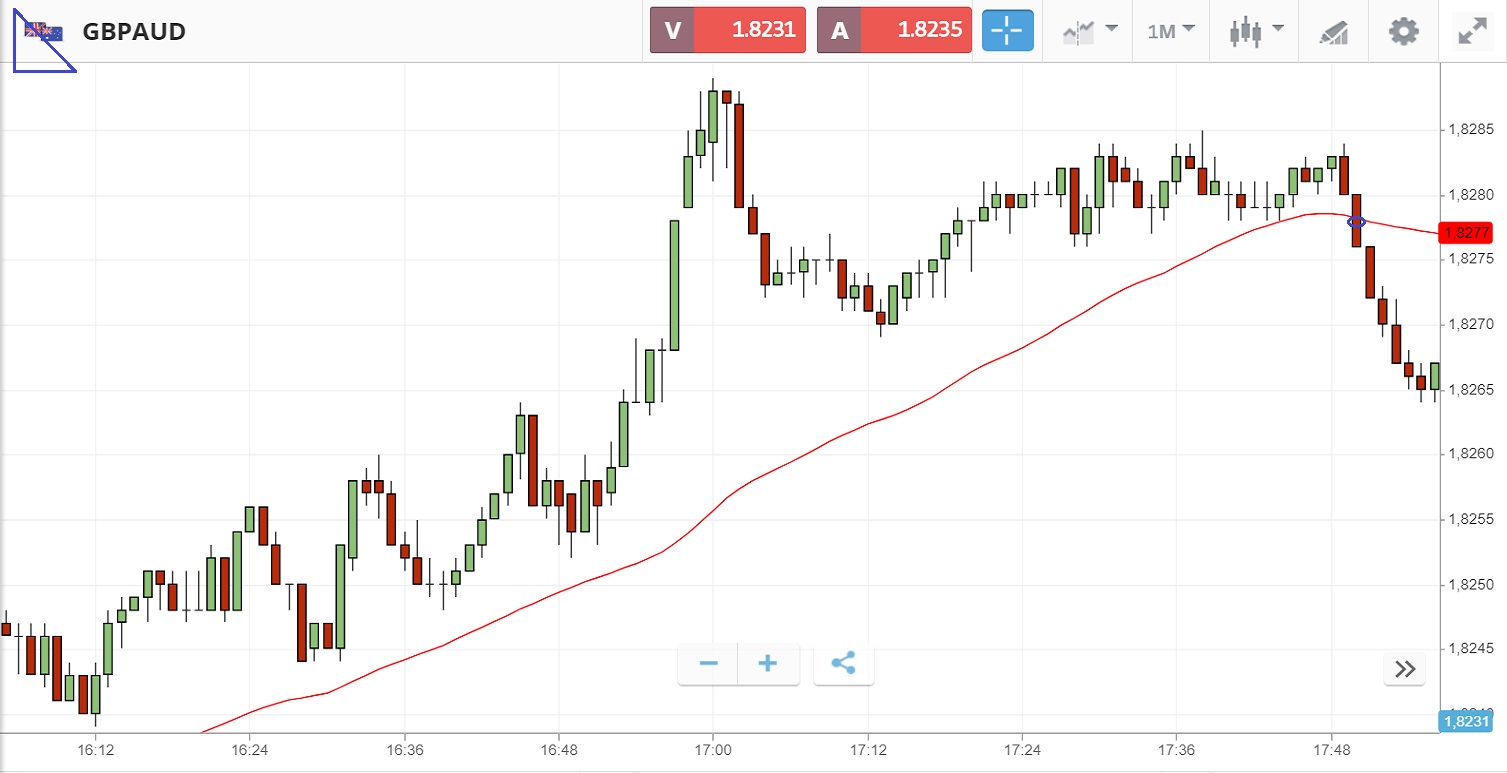The width and height of the screenshot is (1507, 773).
Task: Jump to latest candle with double arrow
Action: [x=1404, y=669]
